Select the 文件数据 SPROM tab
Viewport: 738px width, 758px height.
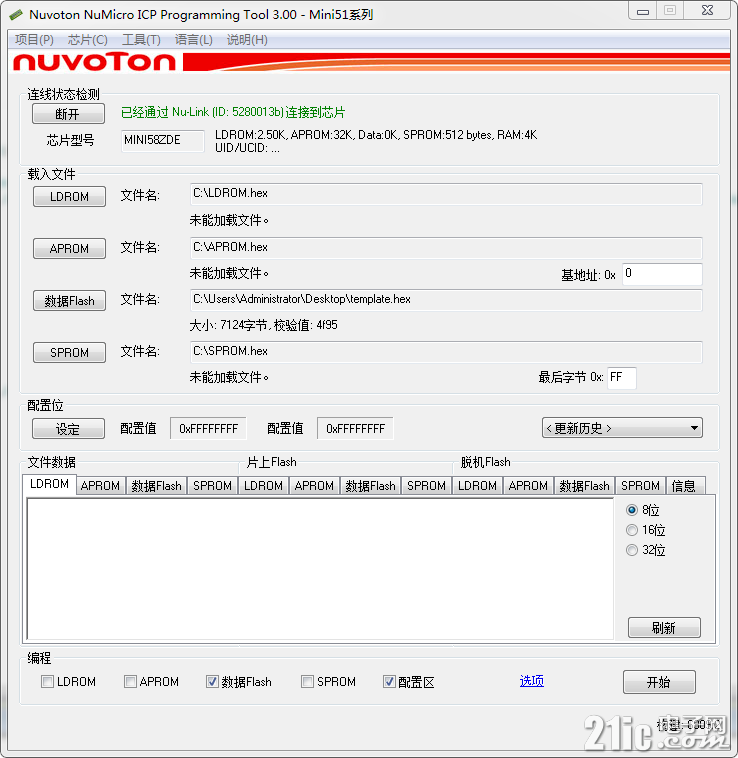(x=213, y=485)
